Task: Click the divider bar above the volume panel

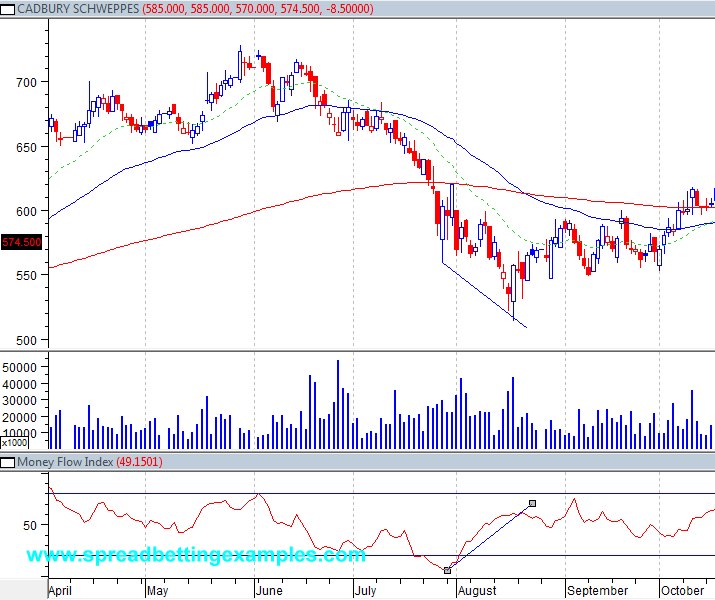Action: [357, 350]
